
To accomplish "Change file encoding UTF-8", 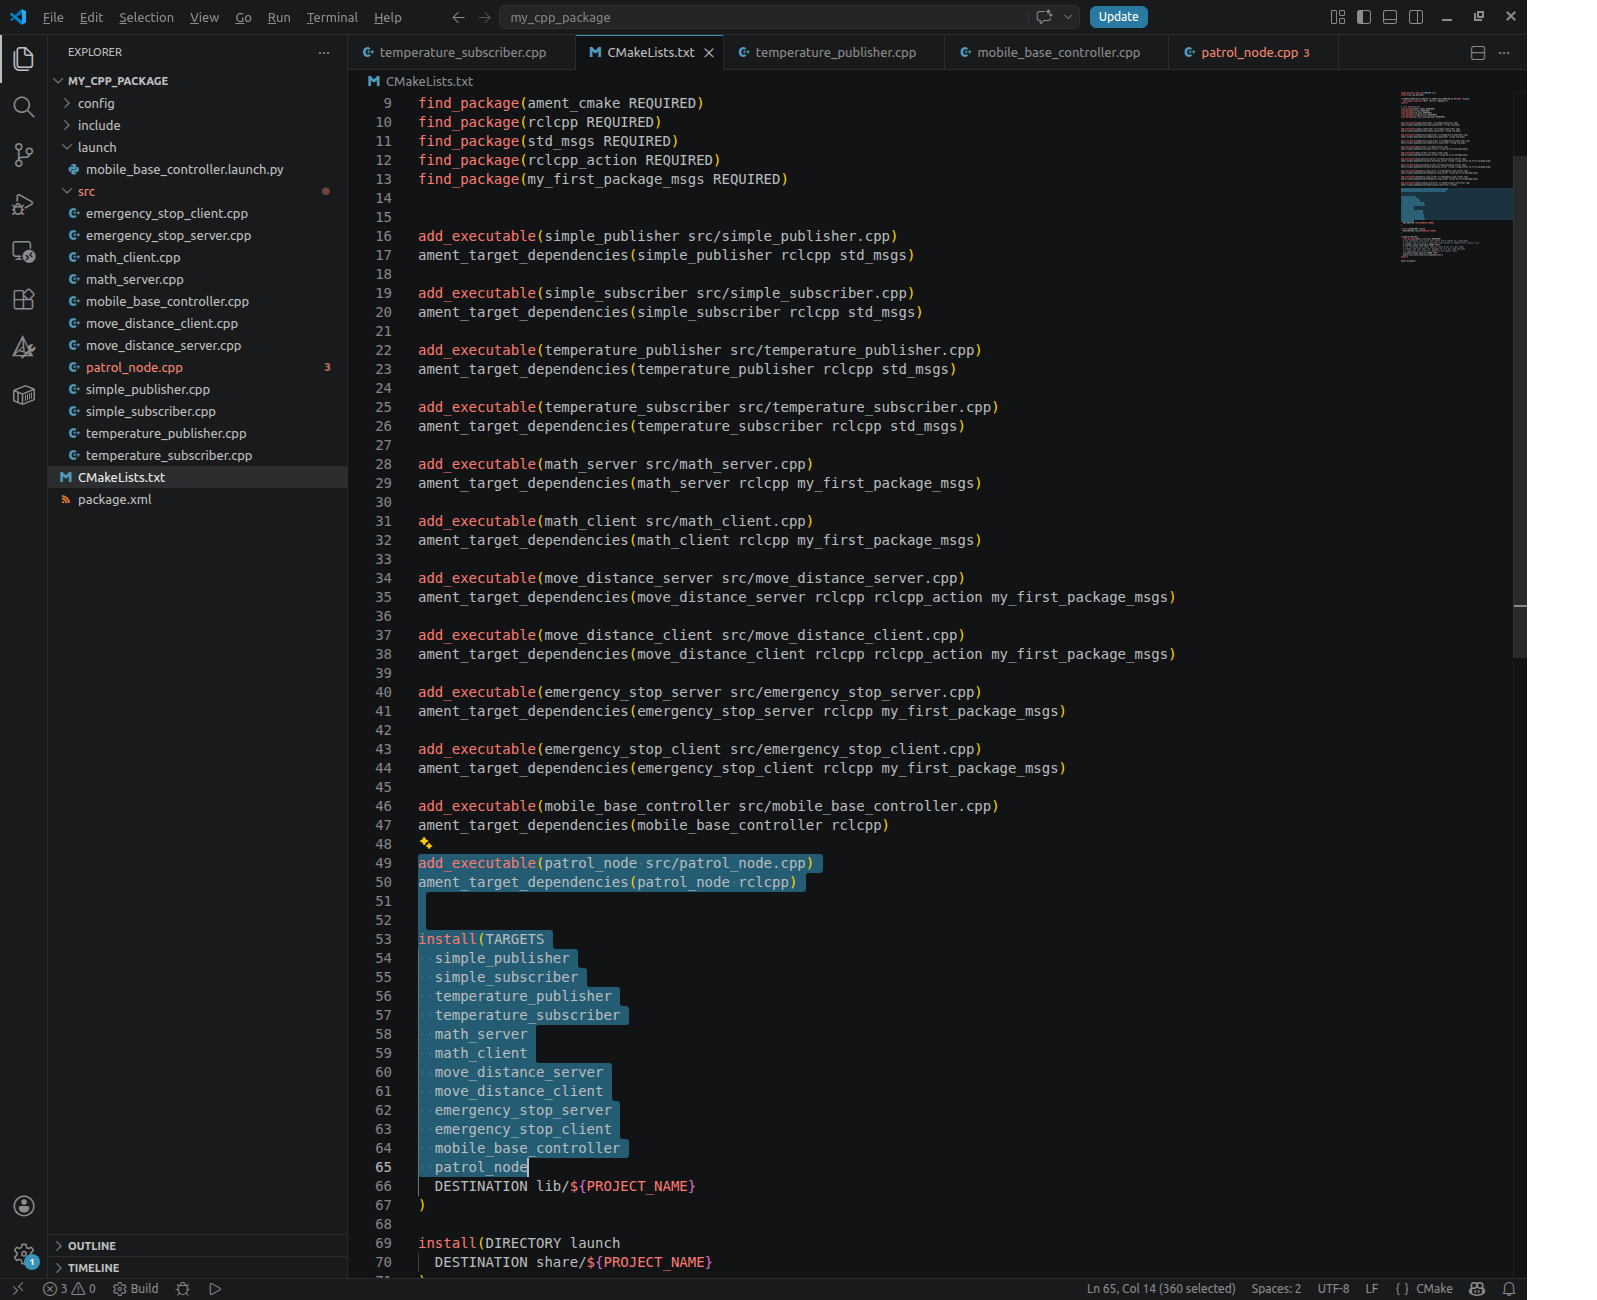I will click(x=1333, y=1289).
